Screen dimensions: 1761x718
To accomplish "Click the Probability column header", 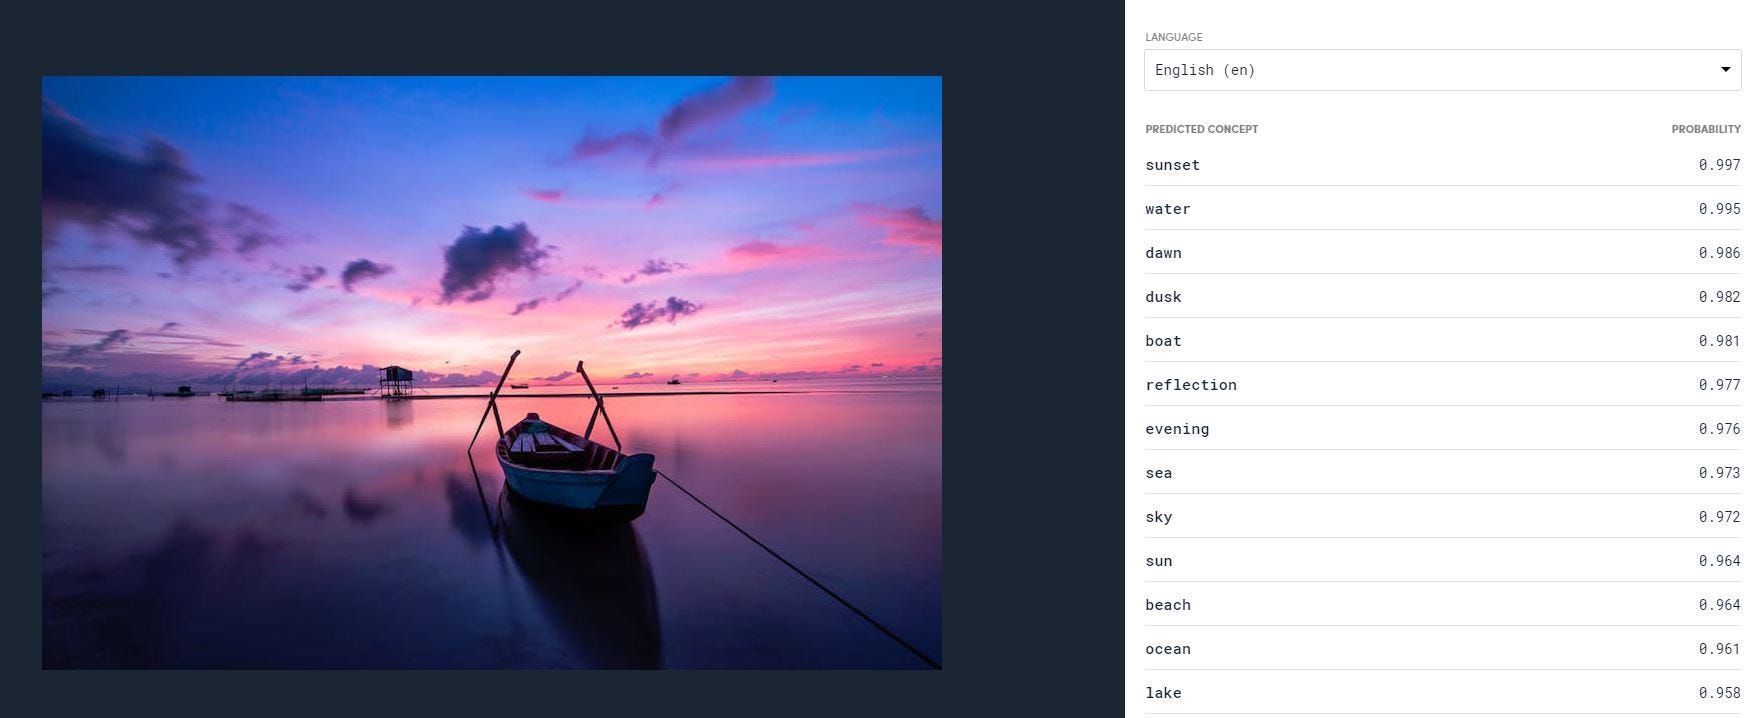I will tap(1706, 129).
